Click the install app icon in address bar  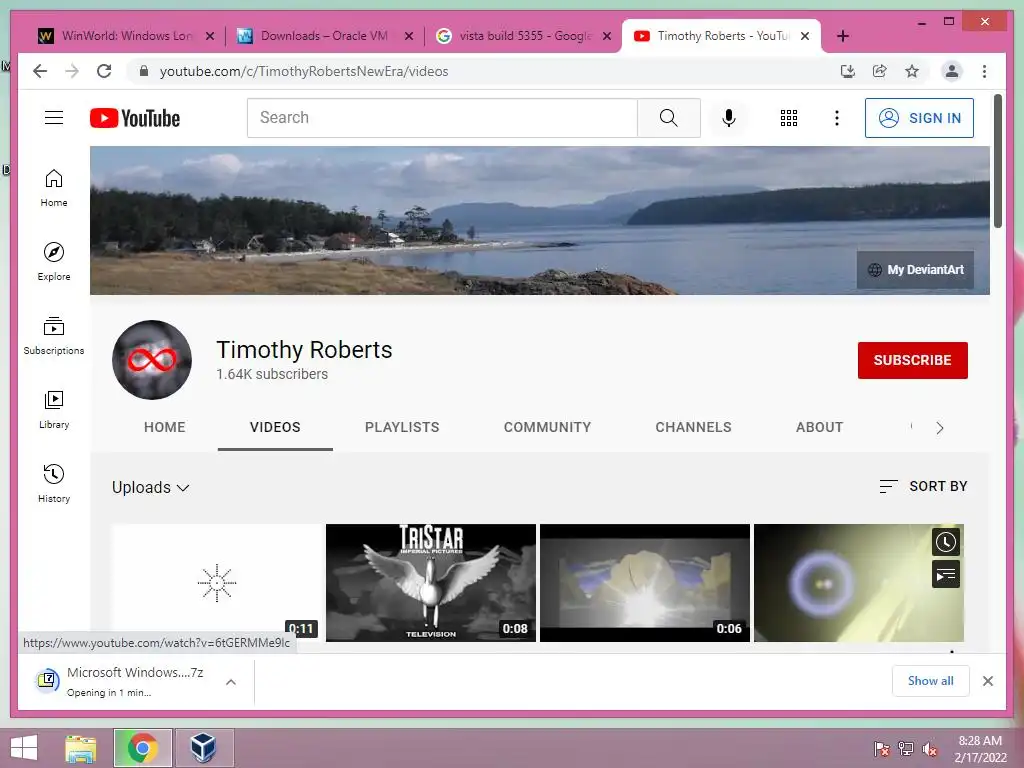pos(848,71)
